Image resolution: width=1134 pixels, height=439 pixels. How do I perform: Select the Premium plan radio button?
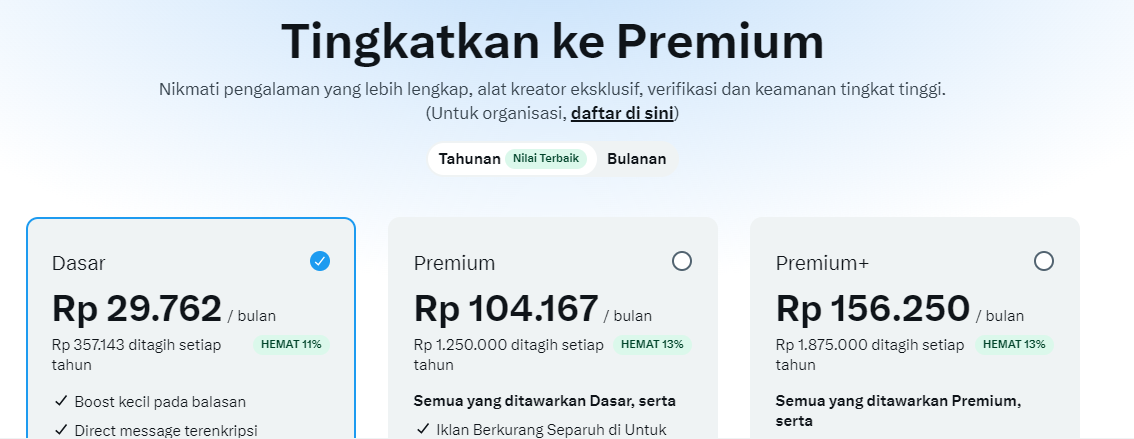682,261
